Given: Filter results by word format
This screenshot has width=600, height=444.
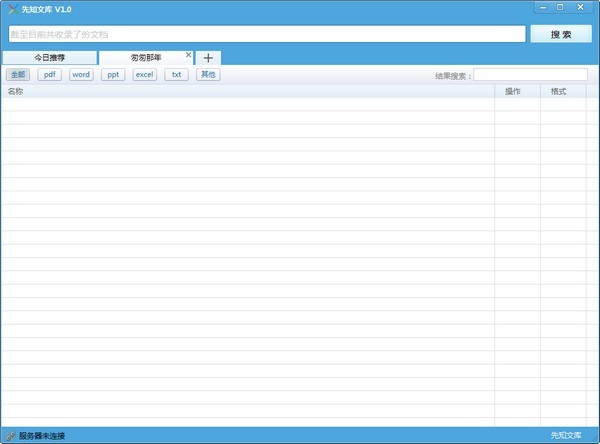Looking at the screenshot, I should click(x=81, y=75).
